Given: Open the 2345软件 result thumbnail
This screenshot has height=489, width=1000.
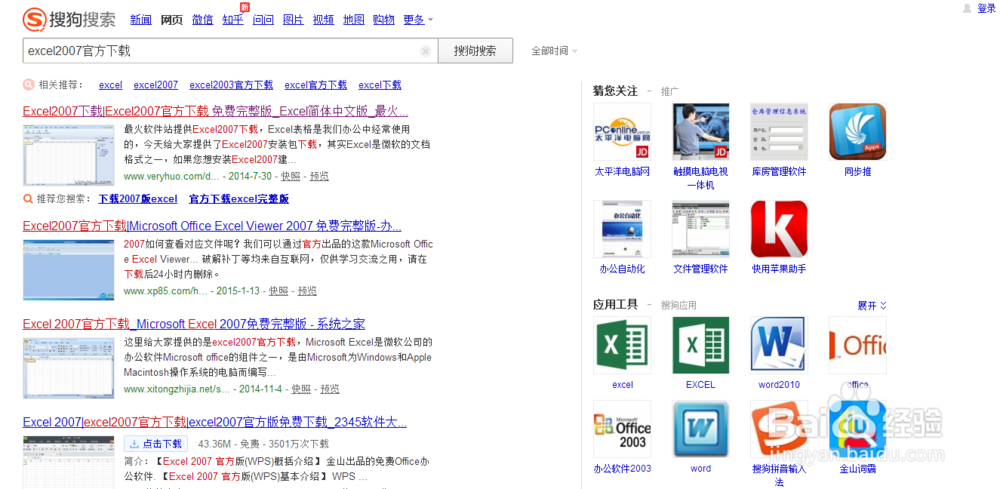Looking at the screenshot, I should click(69, 462).
